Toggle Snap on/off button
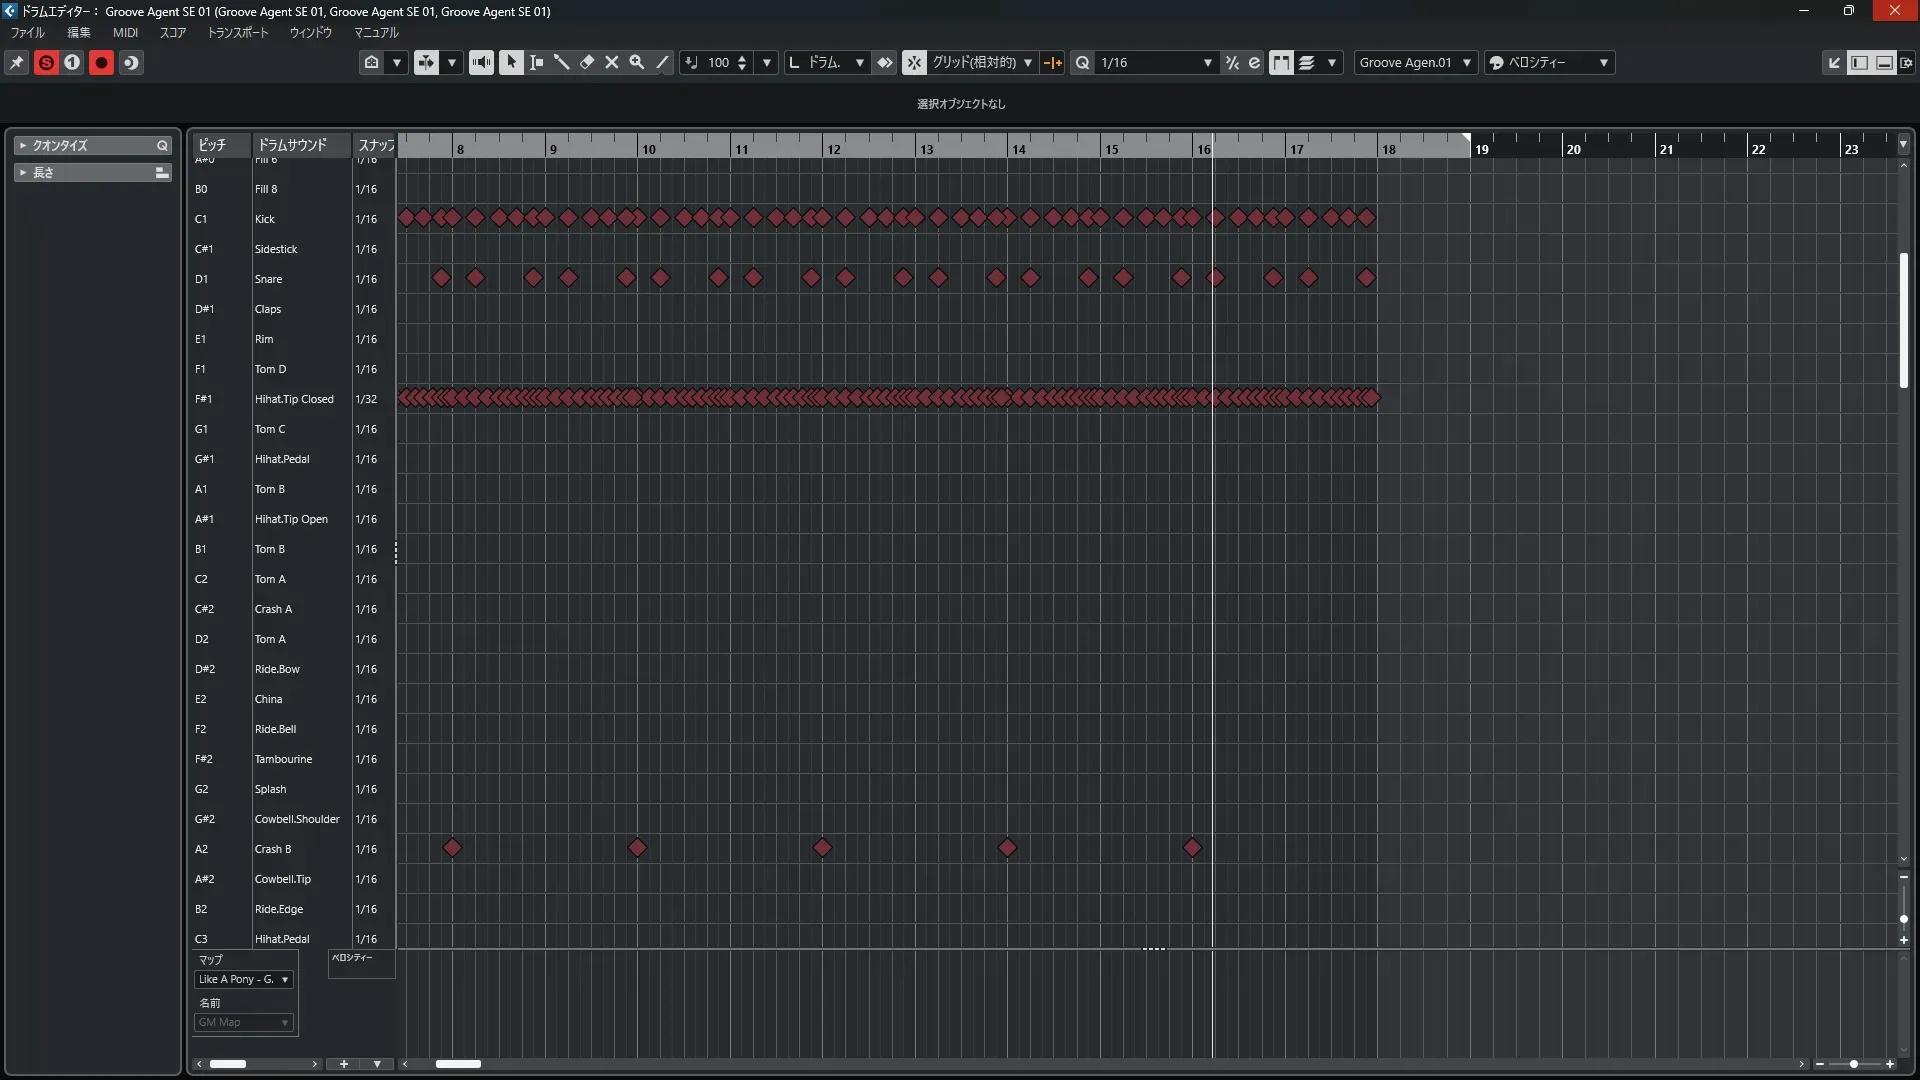Viewport: 1920px width, 1080px height. [914, 62]
